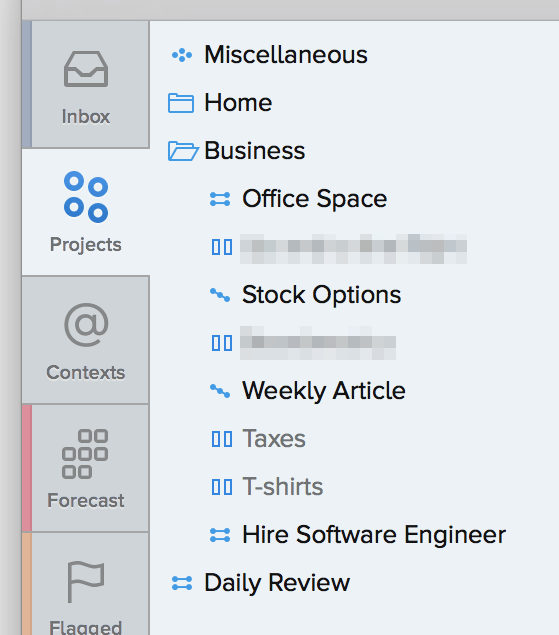Open the Flagged flag icon
The width and height of the screenshot is (559, 635).
coord(86,582)
